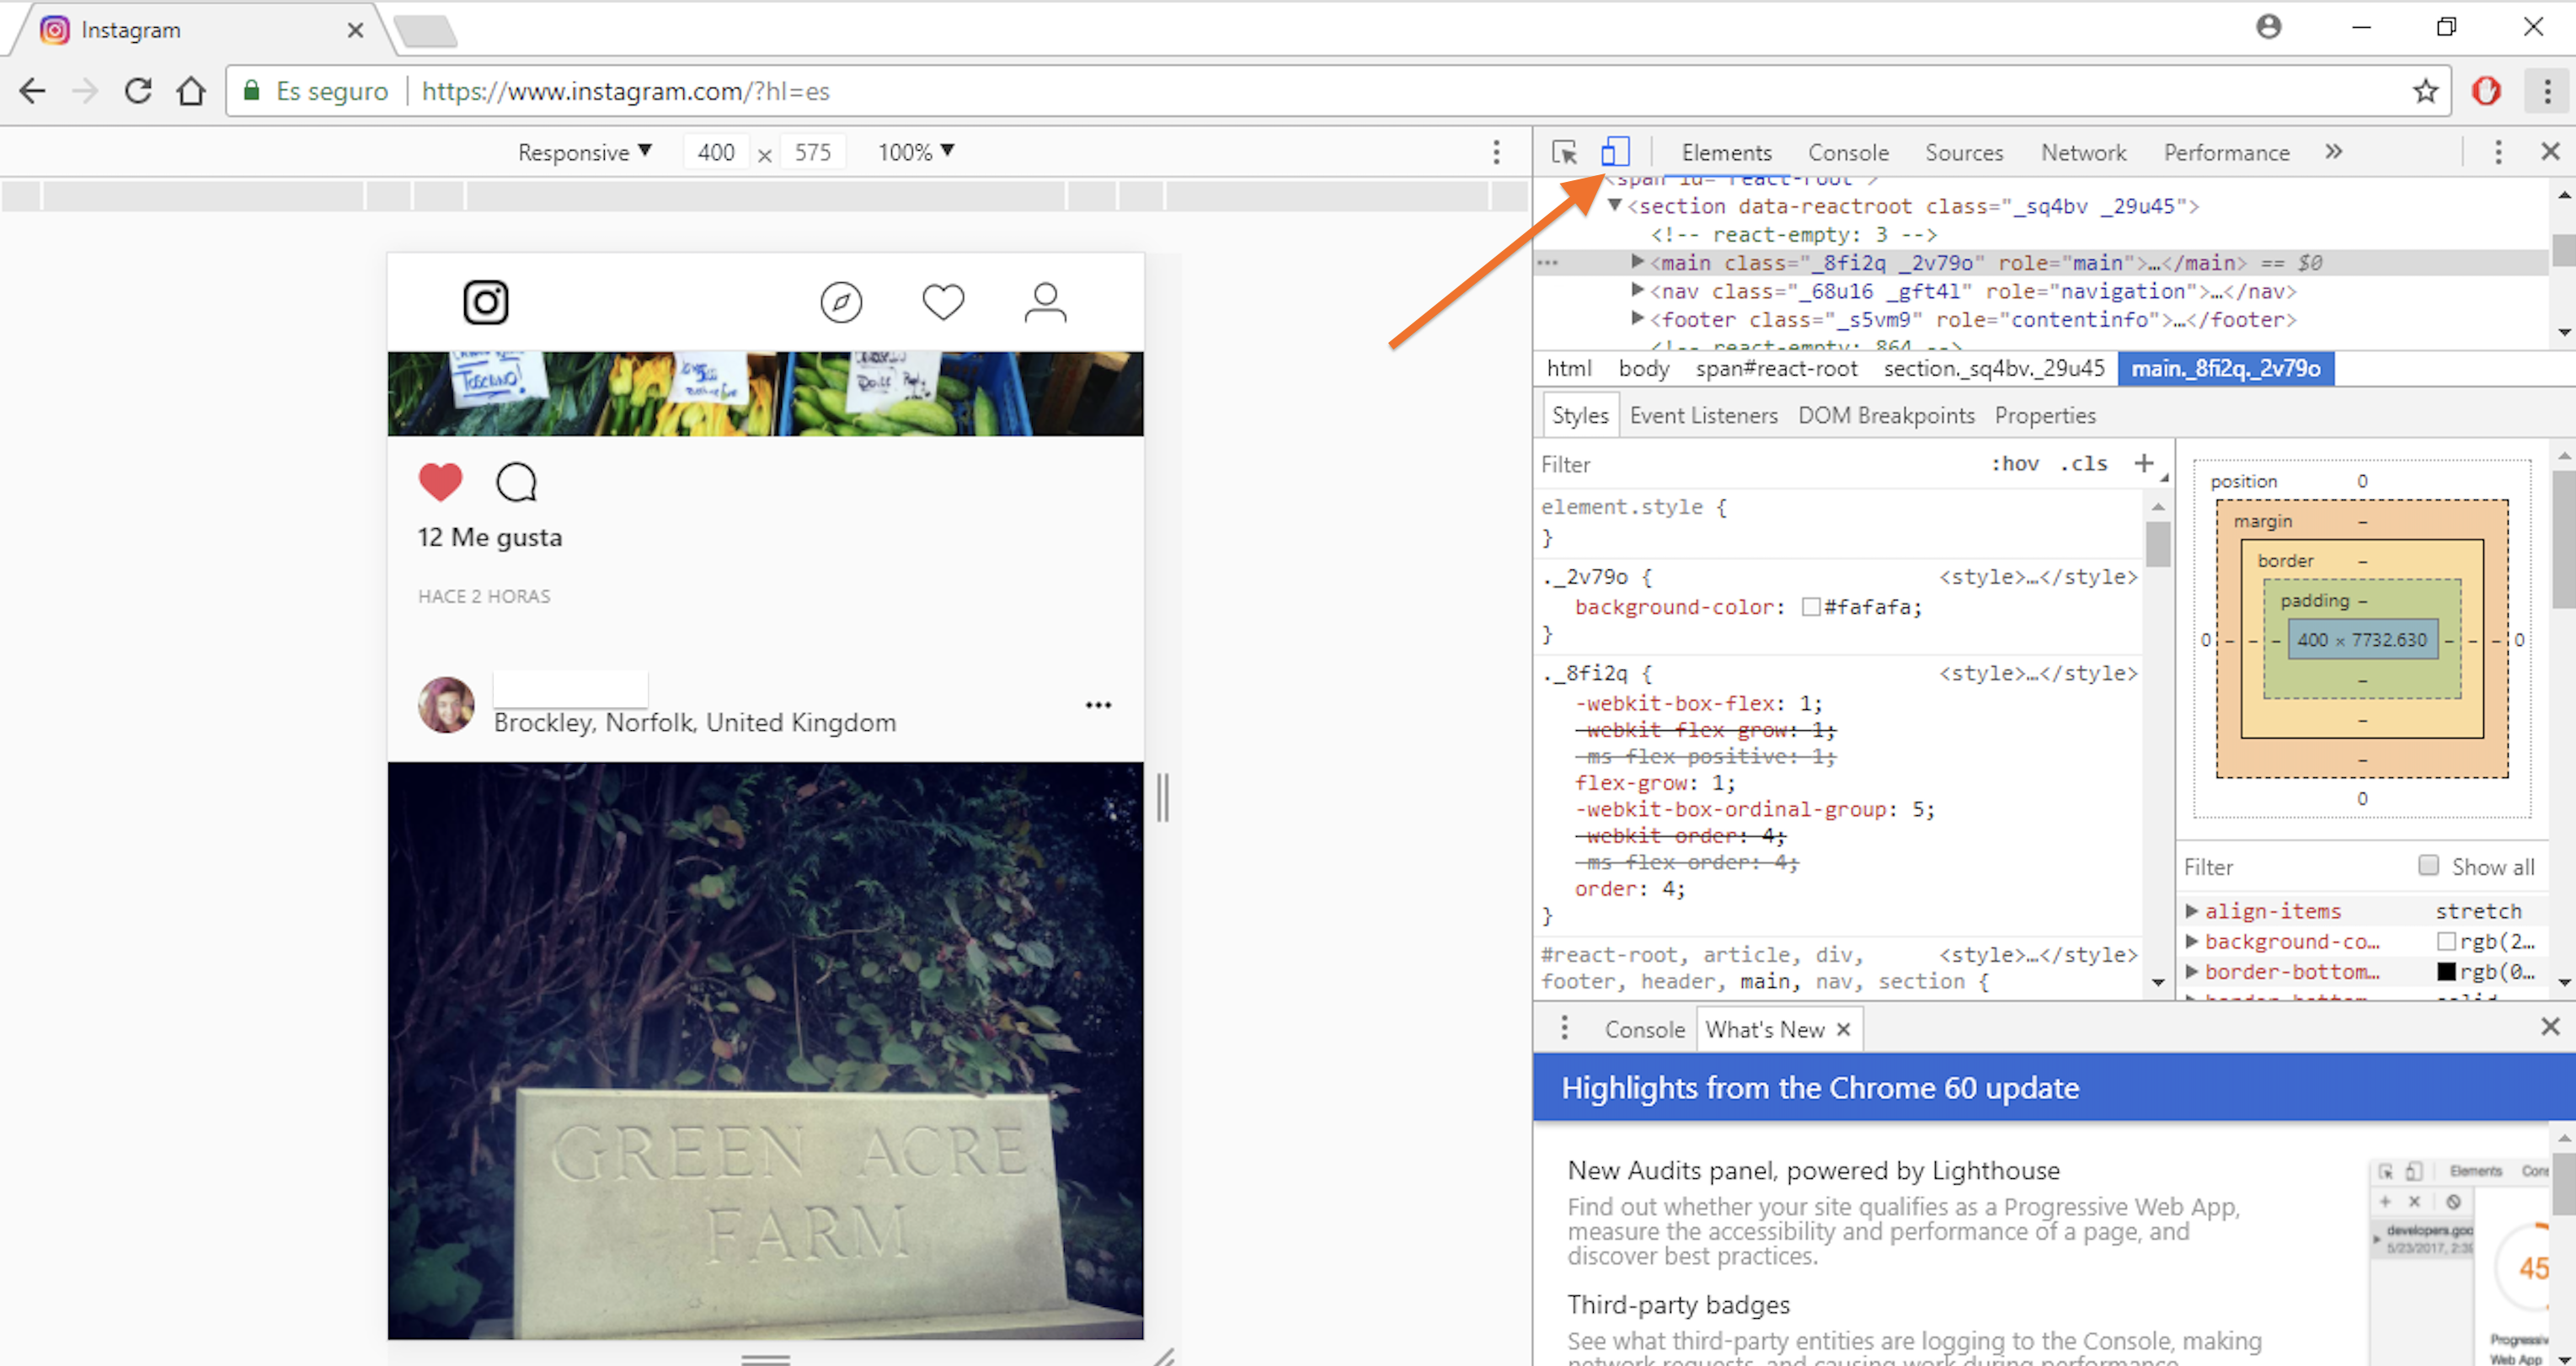Expand the footer _s5vm9 node
The height and width of the screenshot is (1366, 2576).
click(1637, 318)
